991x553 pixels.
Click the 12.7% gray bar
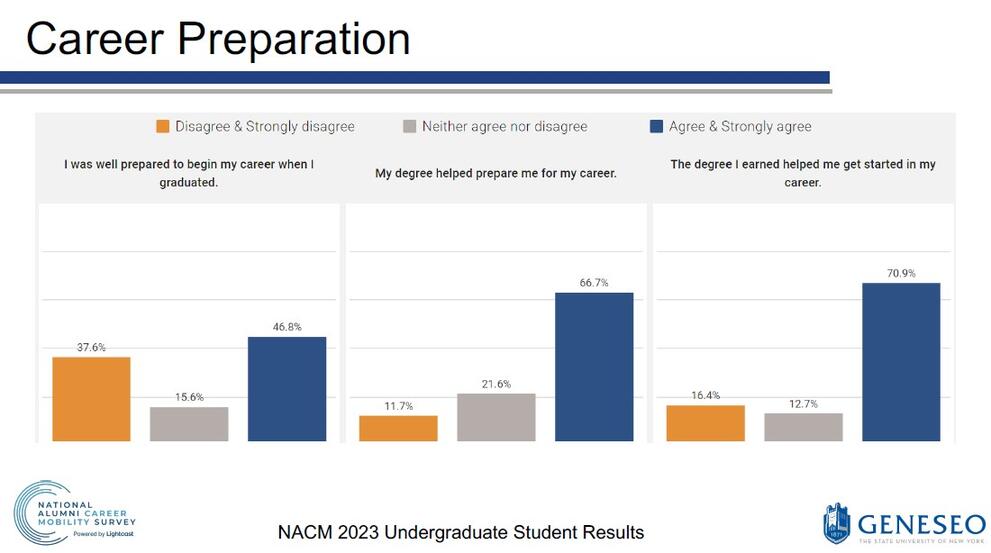click(x=803, y=426)
